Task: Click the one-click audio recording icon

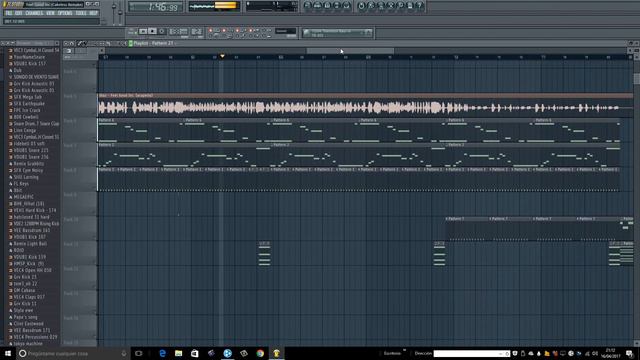Action: (x=401, y=5)
